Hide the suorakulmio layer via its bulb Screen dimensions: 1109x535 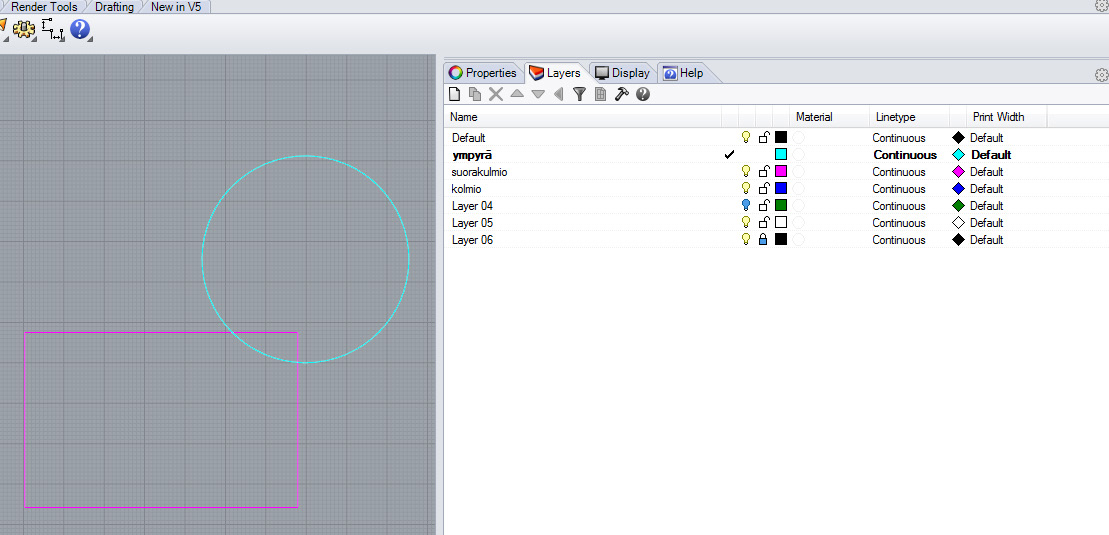745,171
